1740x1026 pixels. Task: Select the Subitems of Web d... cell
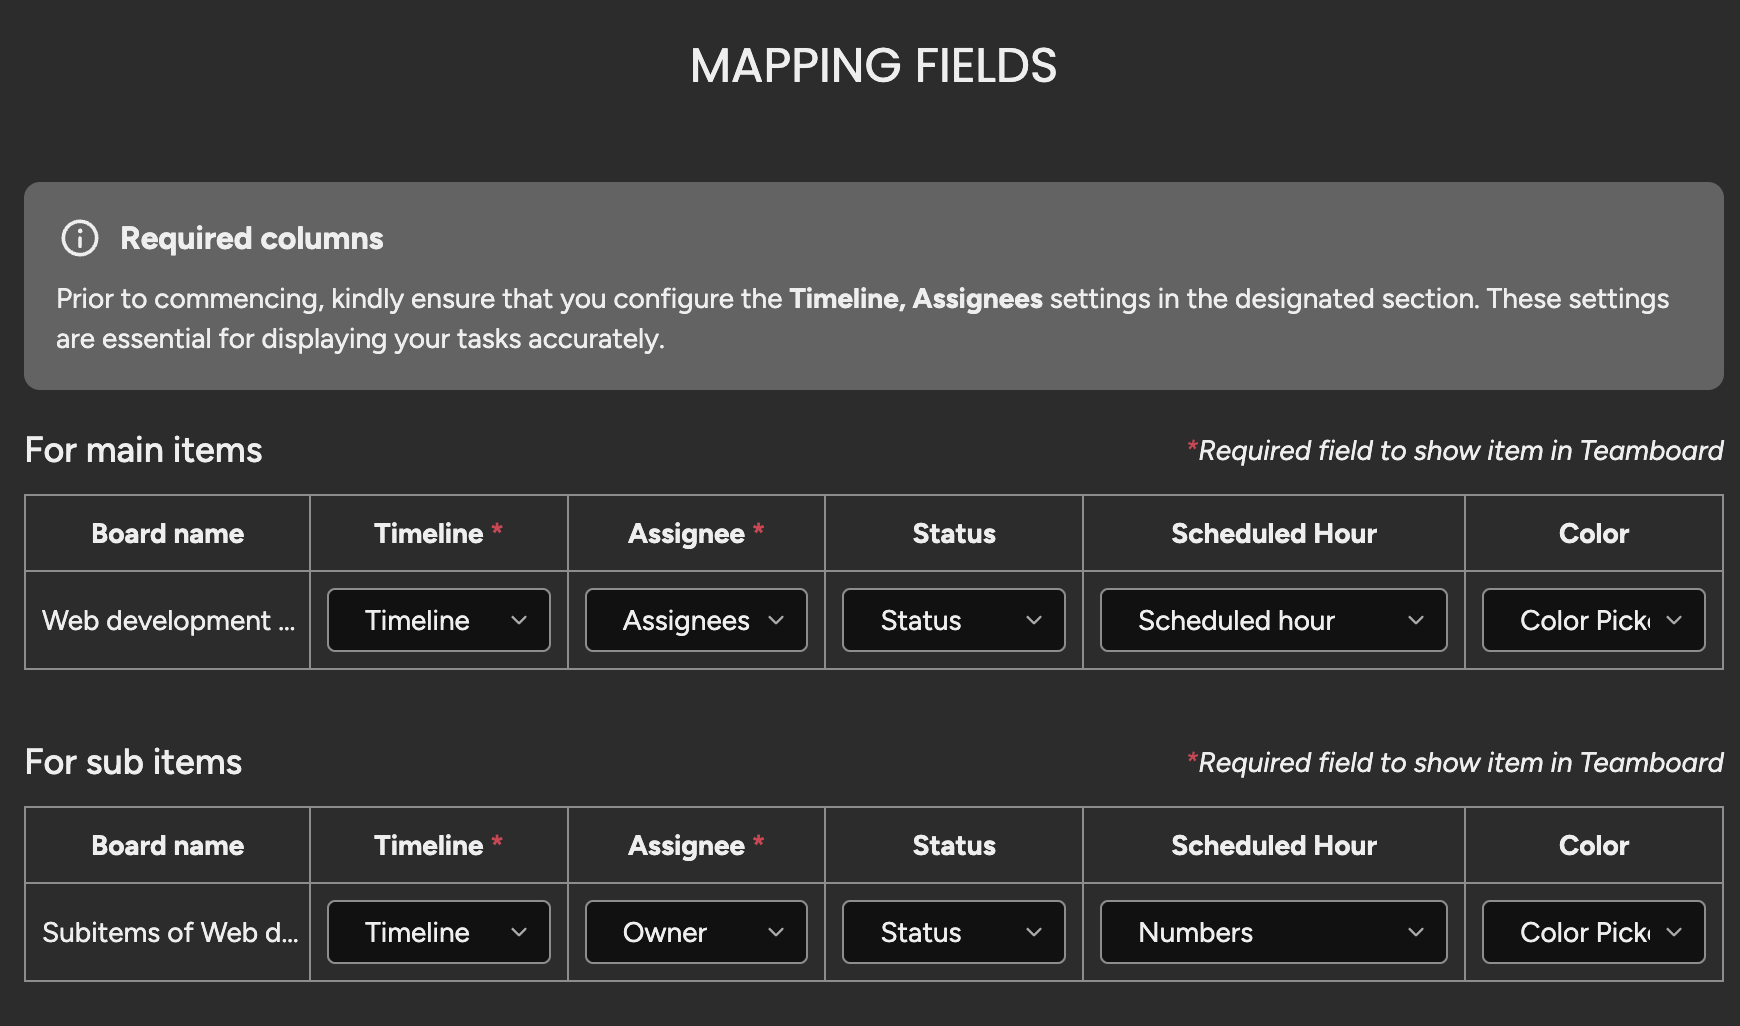point(168,932)
